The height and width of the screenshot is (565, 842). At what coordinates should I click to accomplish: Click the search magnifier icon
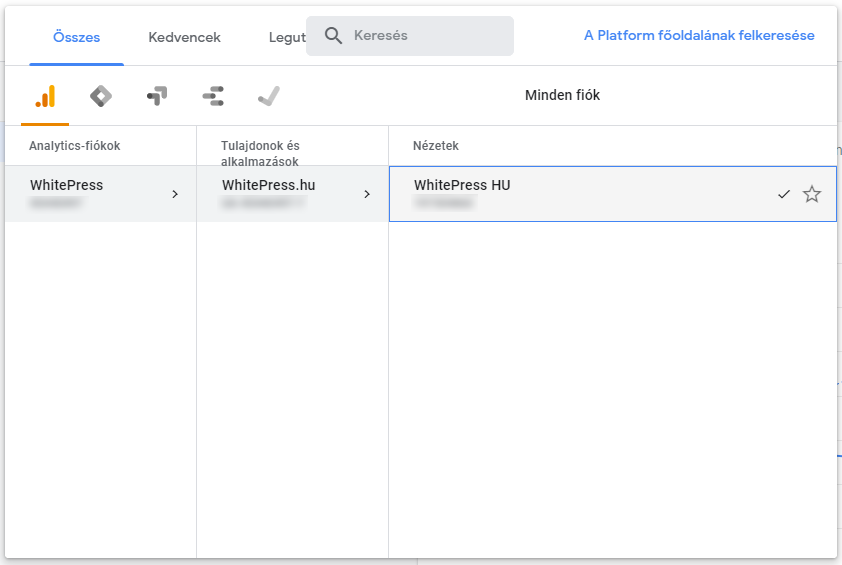[333, 36]
